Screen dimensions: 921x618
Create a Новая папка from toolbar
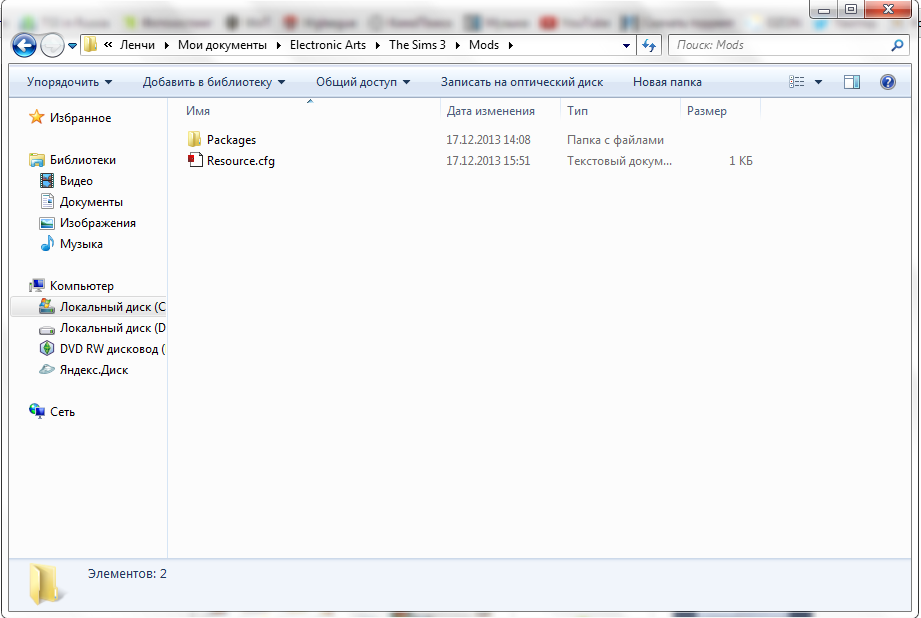tap(667, 82)
